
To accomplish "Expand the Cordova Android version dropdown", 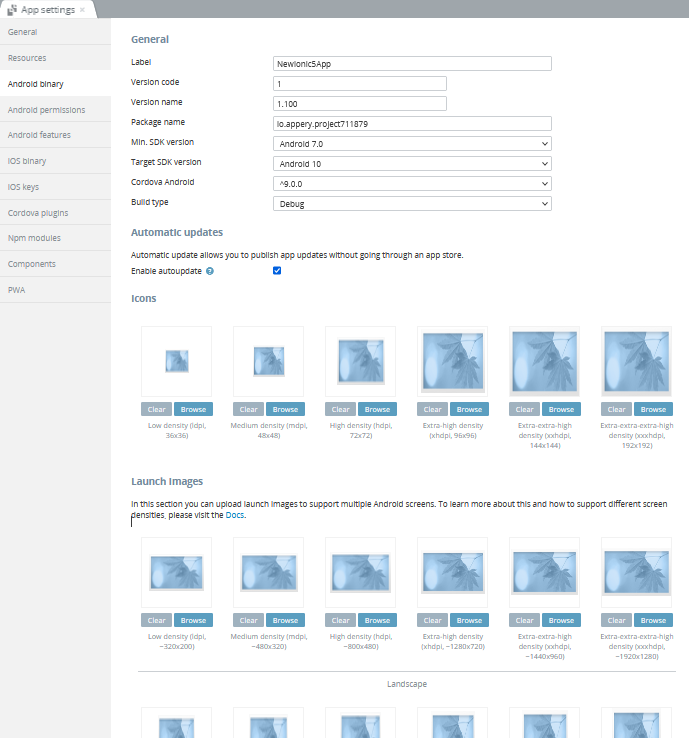I will tap(412, 184).
